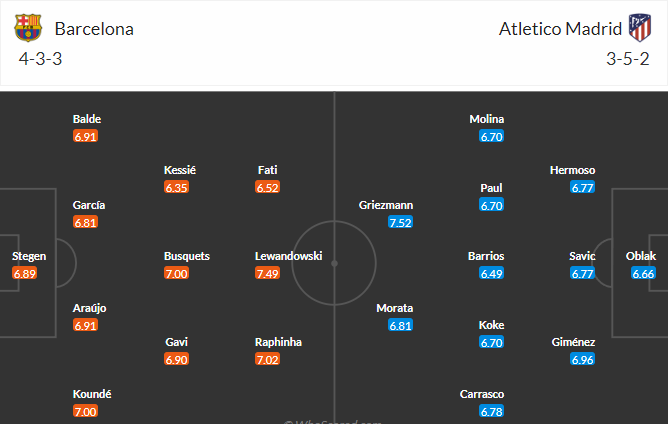This screenshot has width=668, height=424.
Task: Select Atletico's 3-5-2 formation label
Action: point(628,59)
